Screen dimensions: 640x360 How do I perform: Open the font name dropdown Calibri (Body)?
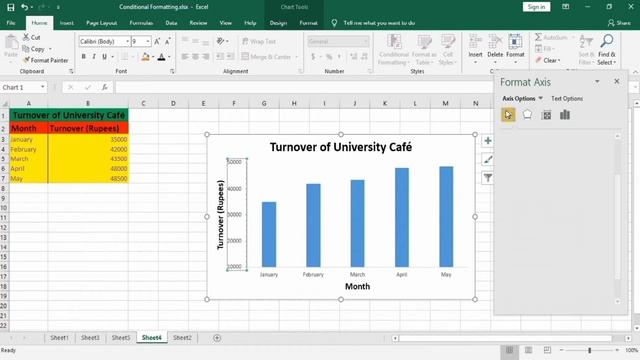click(127, 41)
